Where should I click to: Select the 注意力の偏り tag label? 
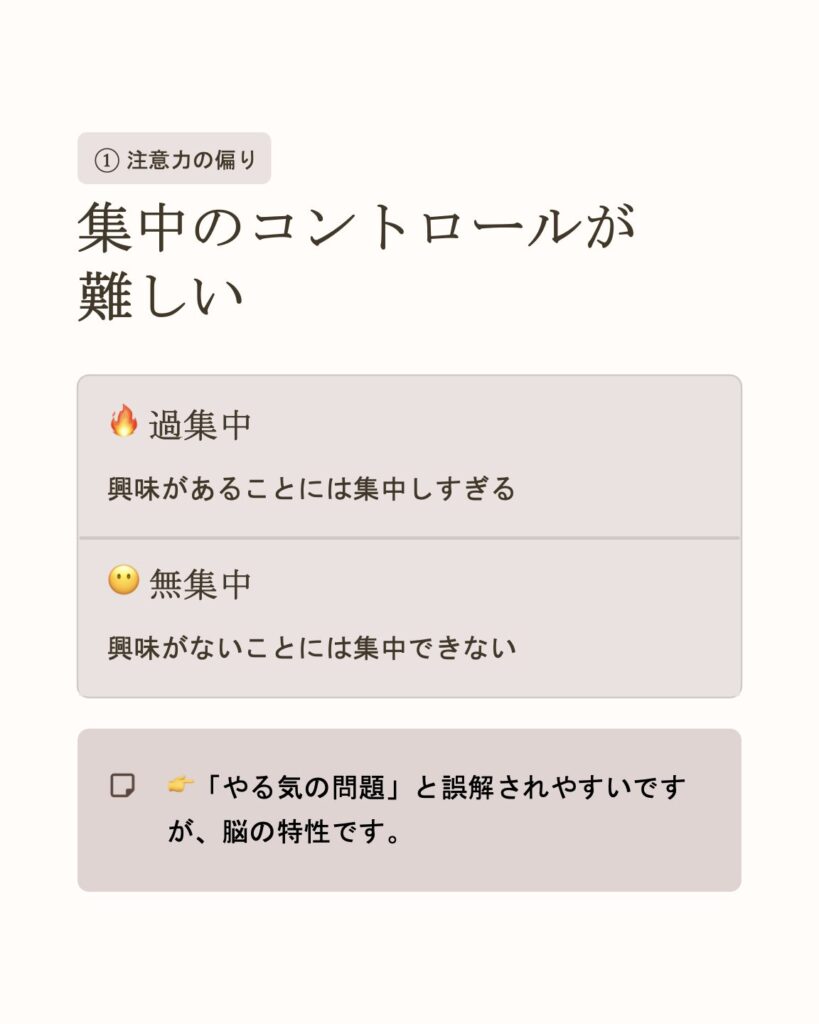[191, 160]
